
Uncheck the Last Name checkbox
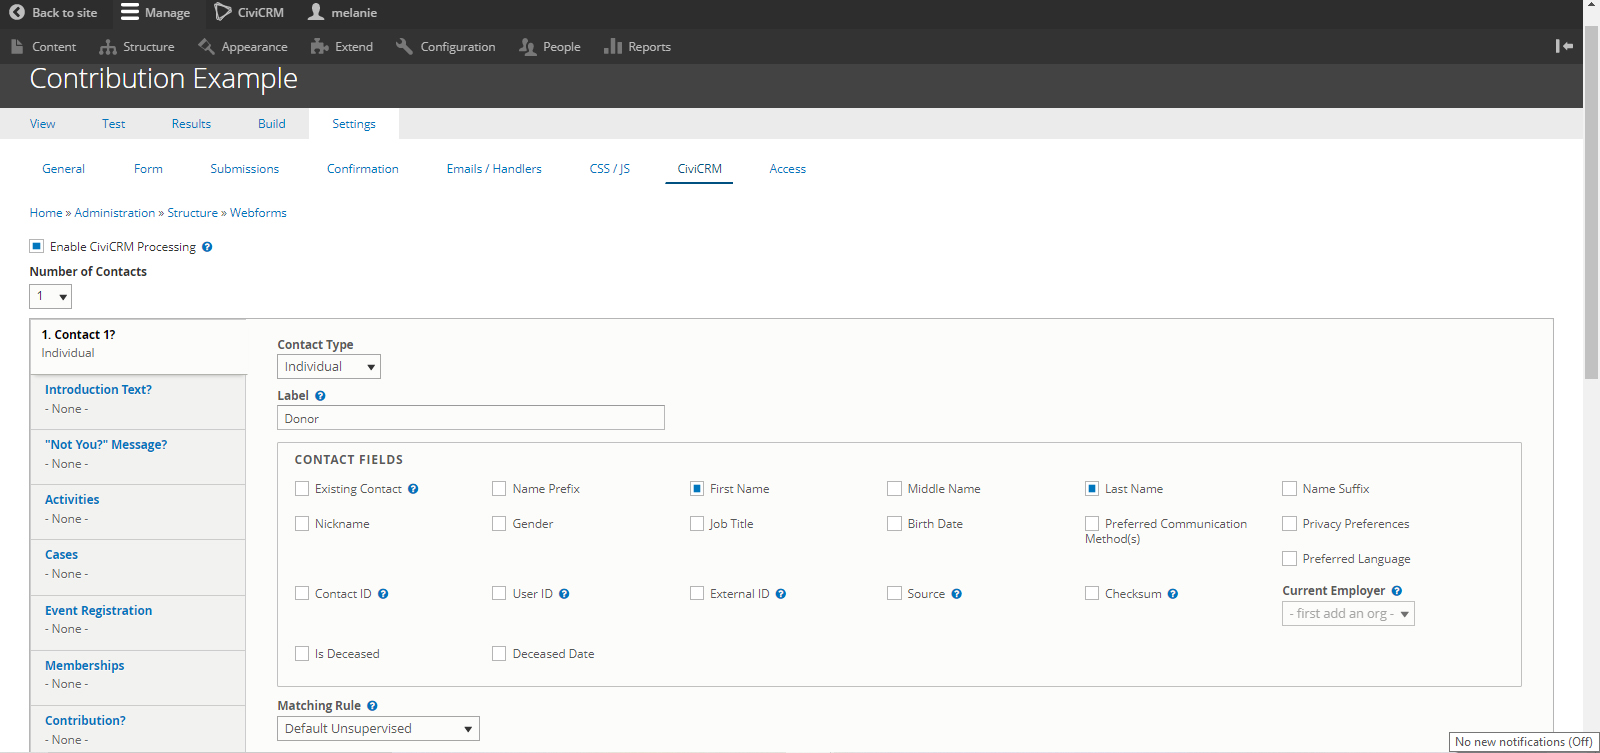1092,489
